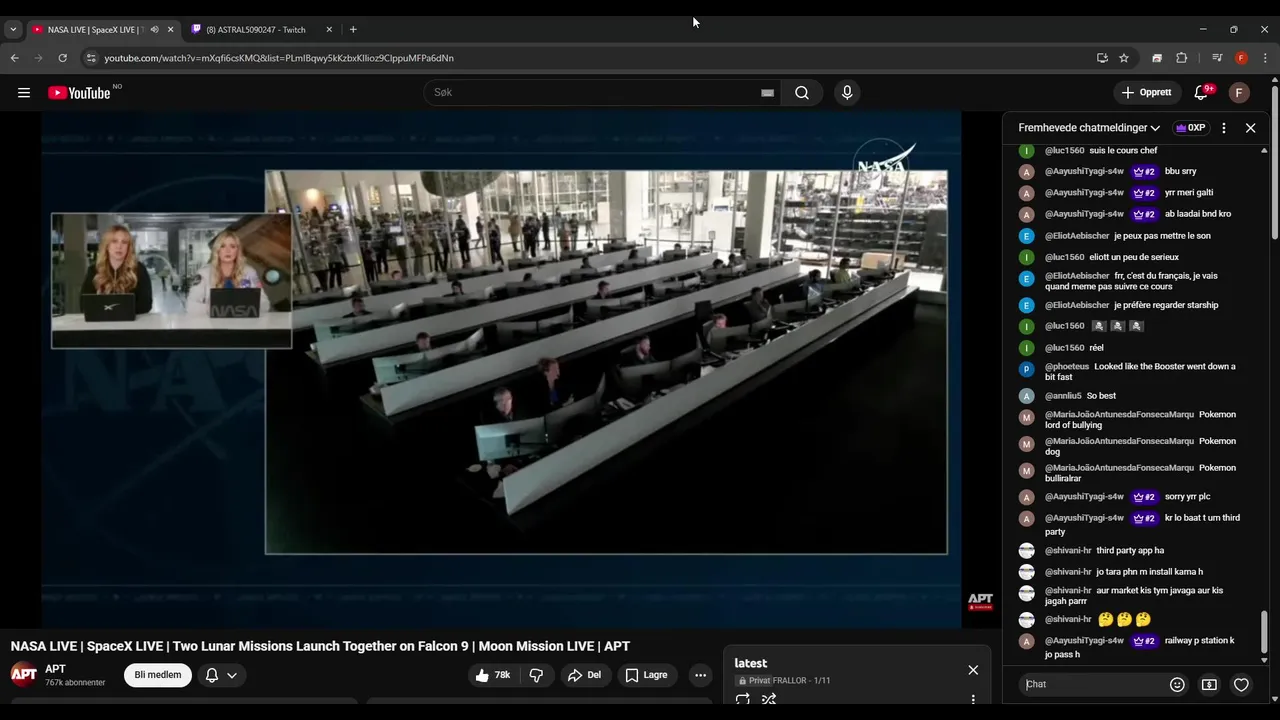This screenshot has height=720, width=1280.
Task: Open notification settings dropdown next to the bell
Action: pyautogui.click(x=232, y=675)
